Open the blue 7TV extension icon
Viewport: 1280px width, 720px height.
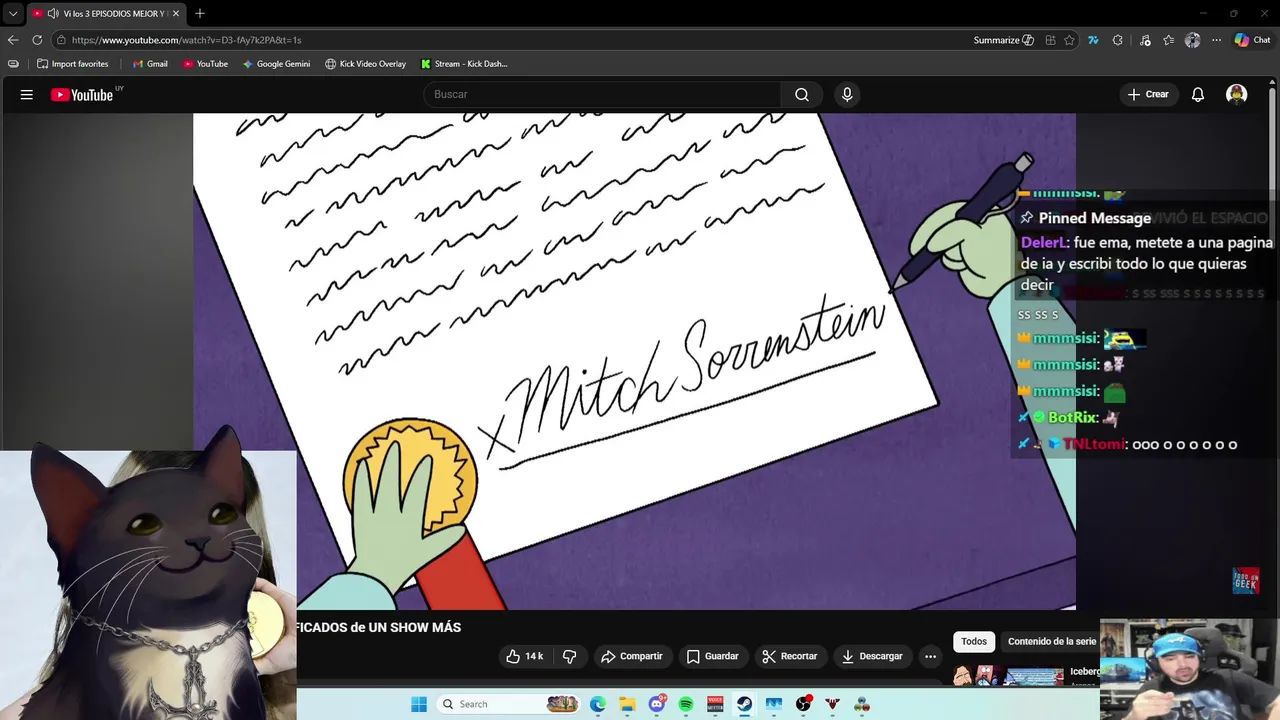tap(1093, 40)
